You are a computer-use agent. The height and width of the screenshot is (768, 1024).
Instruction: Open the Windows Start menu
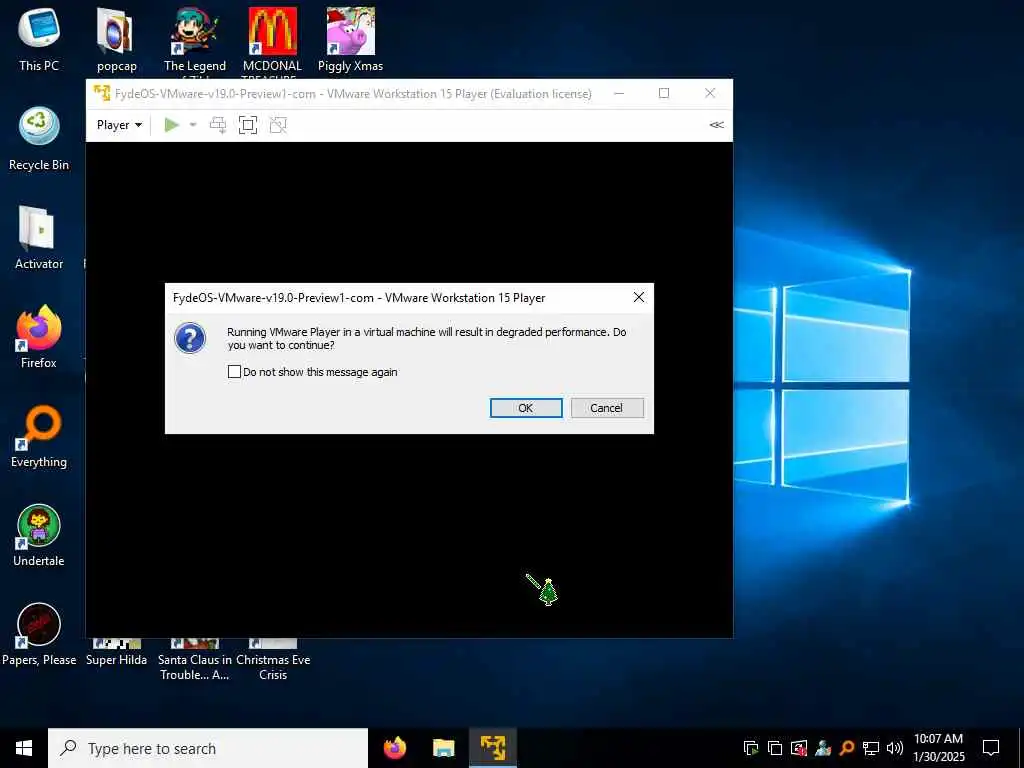[24, 748]
